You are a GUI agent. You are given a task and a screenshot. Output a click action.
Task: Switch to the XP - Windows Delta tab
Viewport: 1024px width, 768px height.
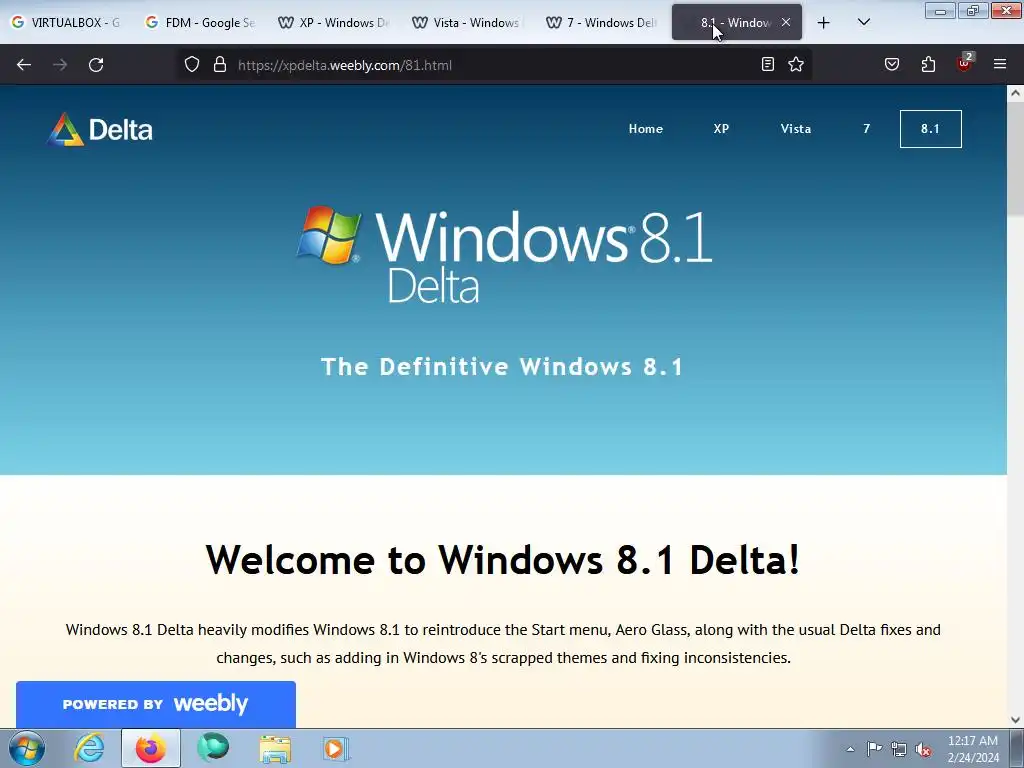point(334,22)
